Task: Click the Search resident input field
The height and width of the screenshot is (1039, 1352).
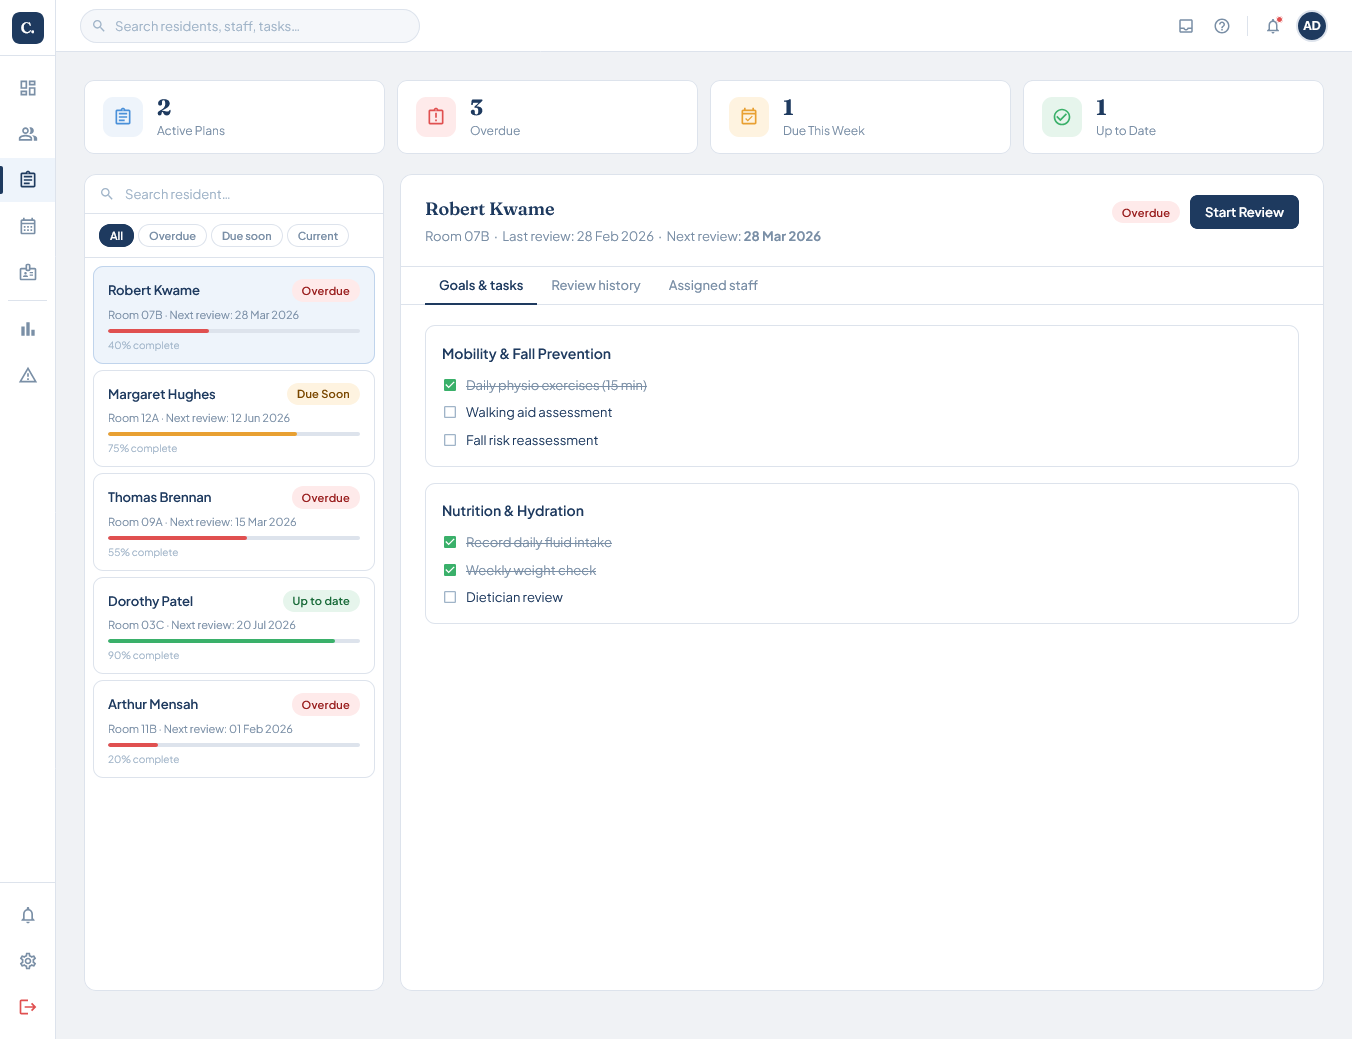Action: pos(234,194)
